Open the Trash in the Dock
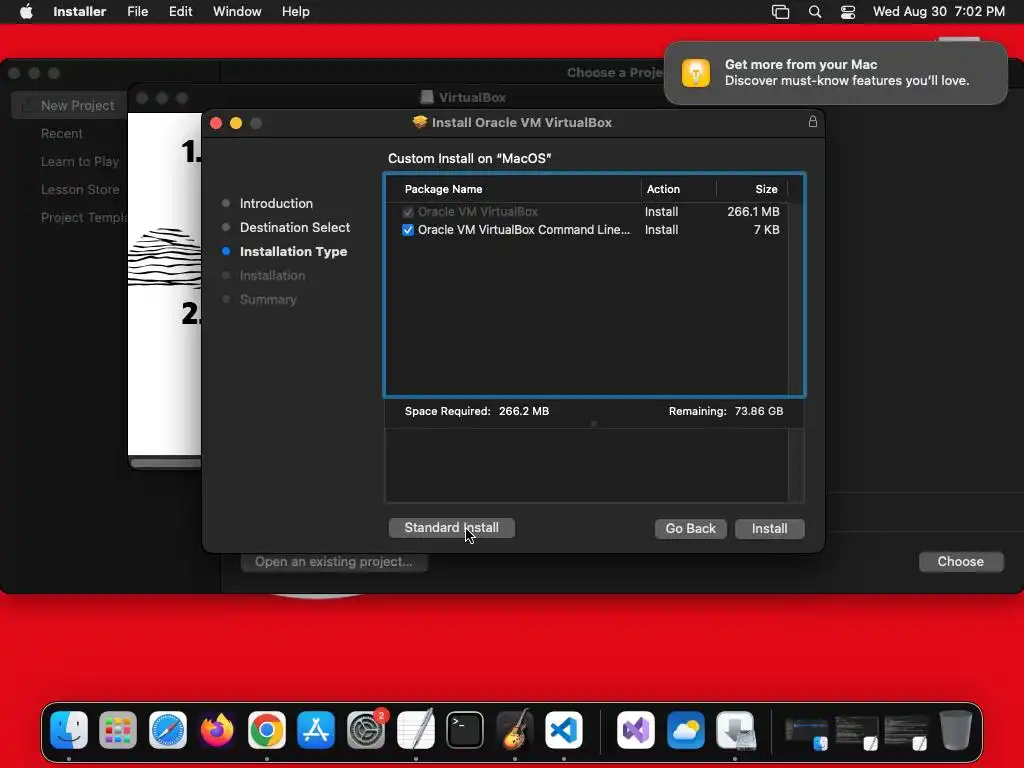This screenshot has width=1024, height=768. [955, 729]
